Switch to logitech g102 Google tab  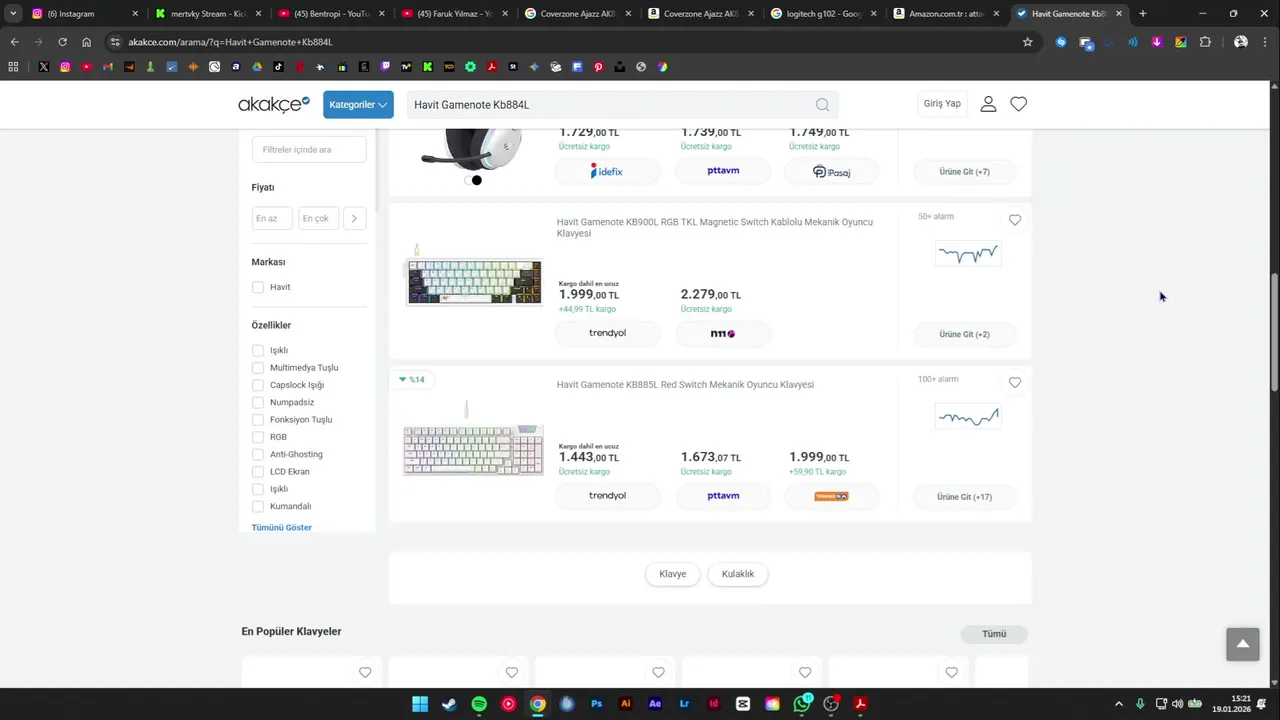(824, 14)
